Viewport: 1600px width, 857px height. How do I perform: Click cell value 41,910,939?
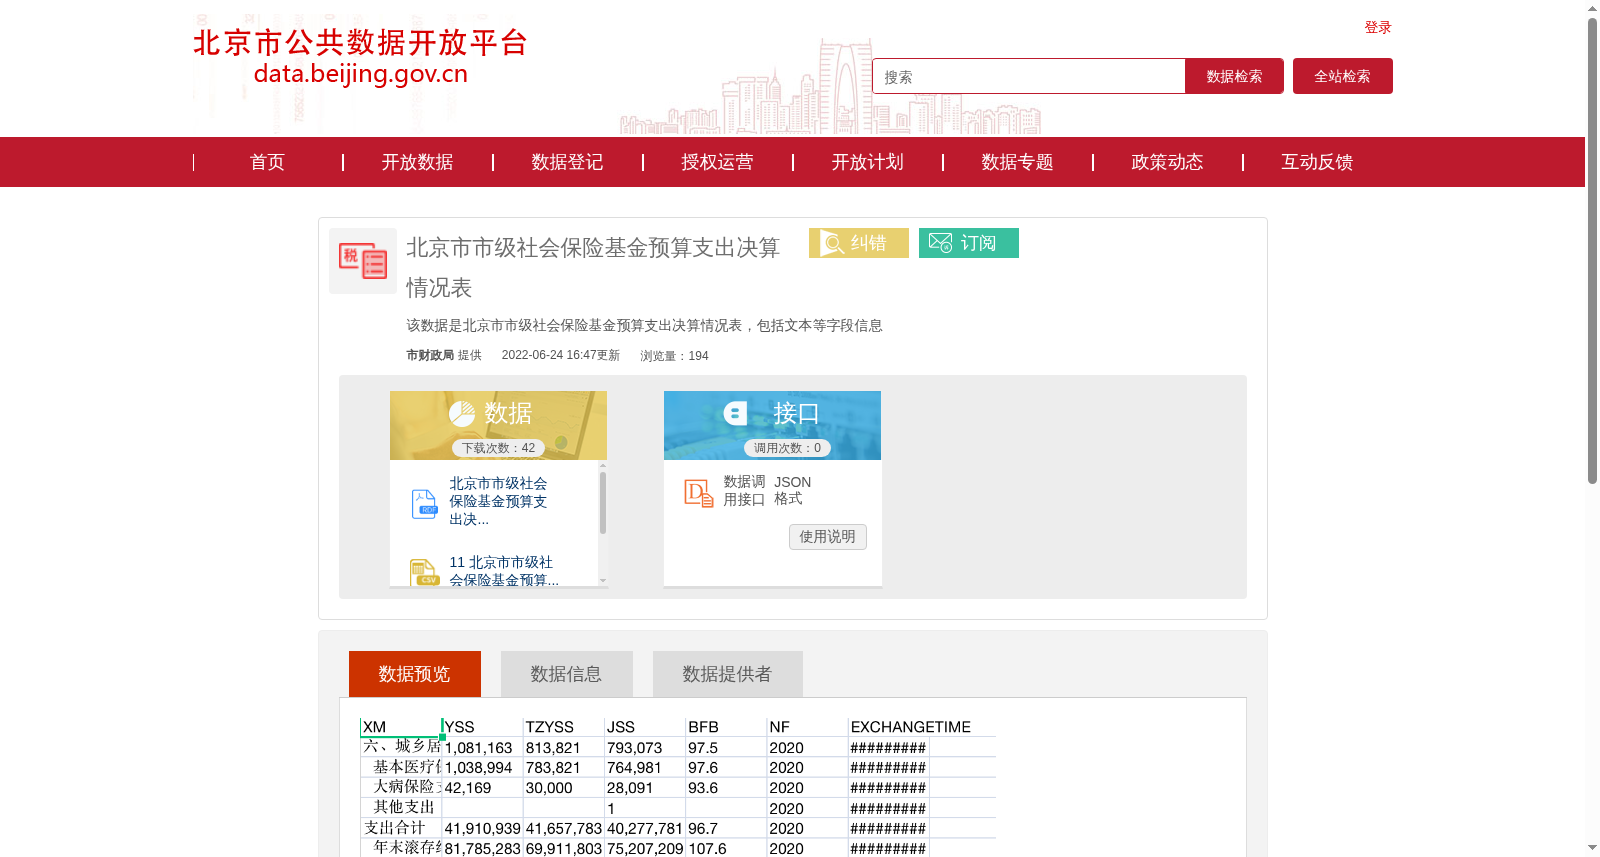coord(483,829)
